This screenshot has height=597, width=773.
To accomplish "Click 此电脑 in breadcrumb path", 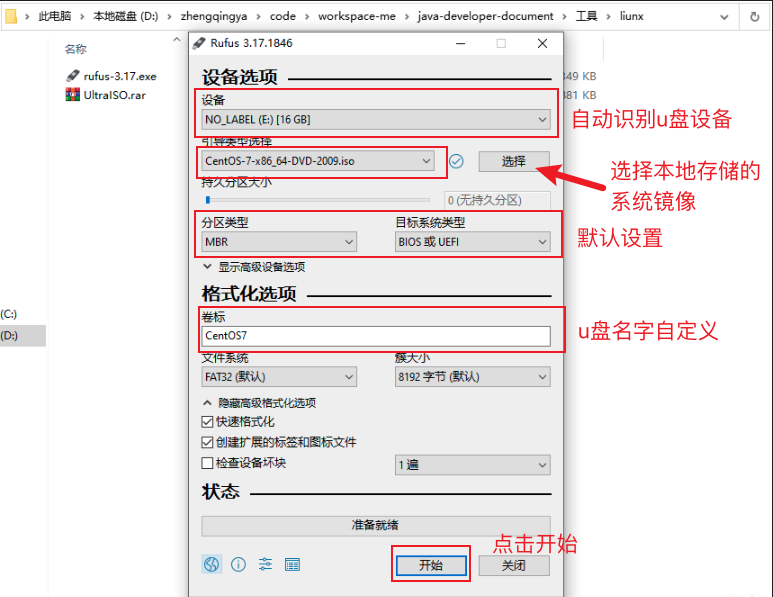I will [x=55, y=16].
